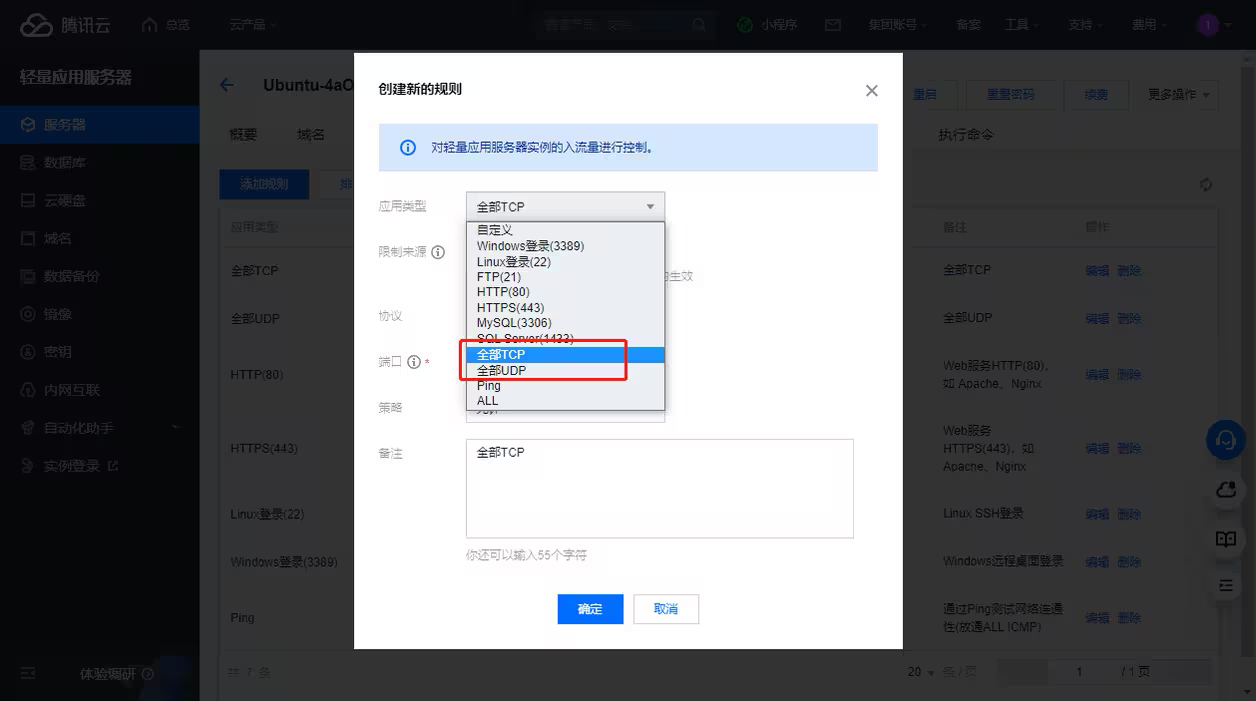Open 服务器 in the left sidebar
1256x701 pixels.
click(x=100, y=125)
